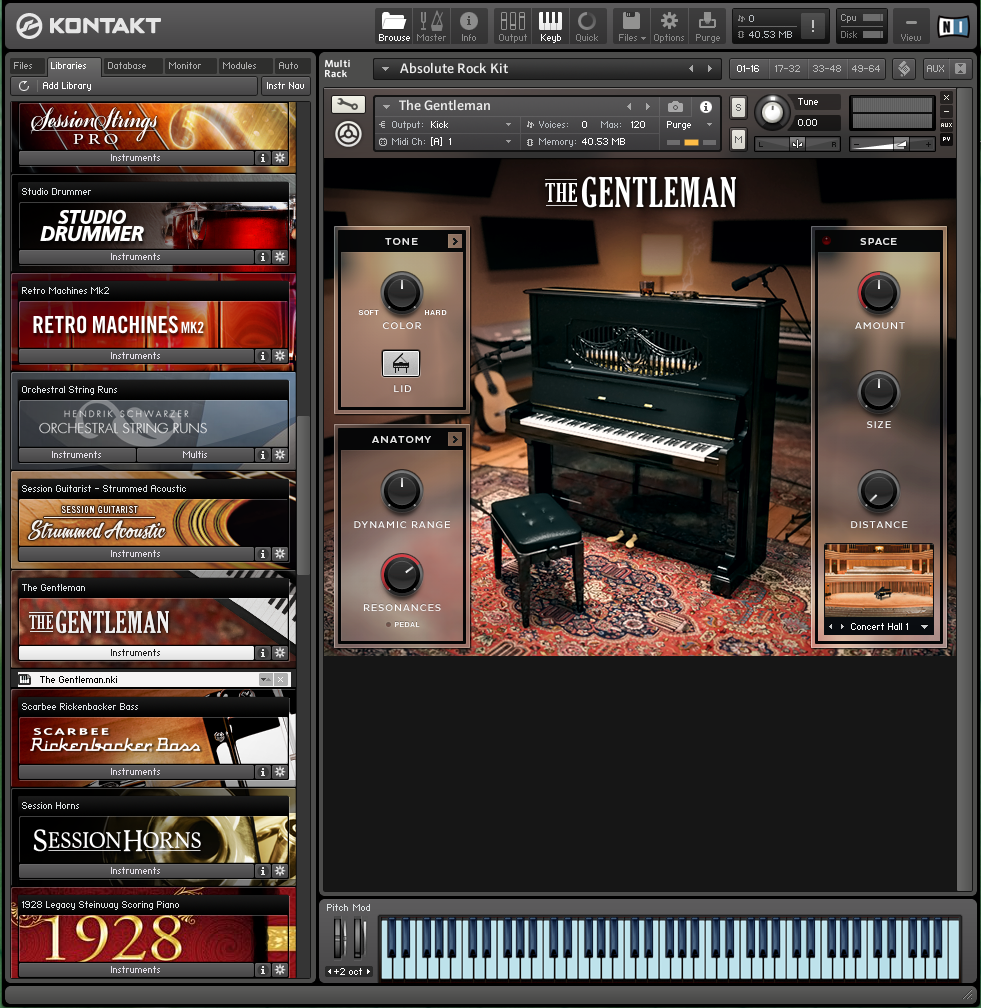The width and height of the screenshot is (981, 1008).
Task: Open instrument edit mode wrench icon
Action: (x=348, y=104)
